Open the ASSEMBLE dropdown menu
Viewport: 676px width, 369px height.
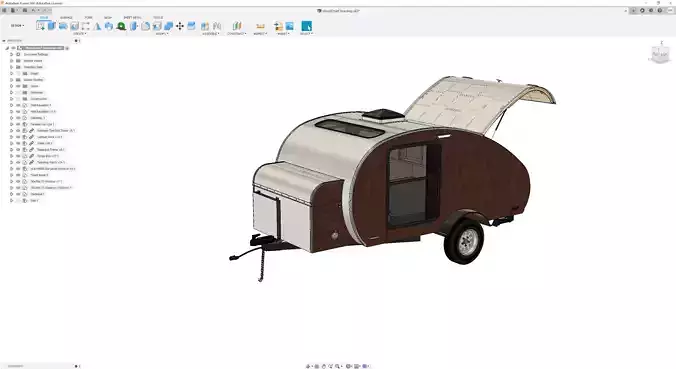(211, 34)
